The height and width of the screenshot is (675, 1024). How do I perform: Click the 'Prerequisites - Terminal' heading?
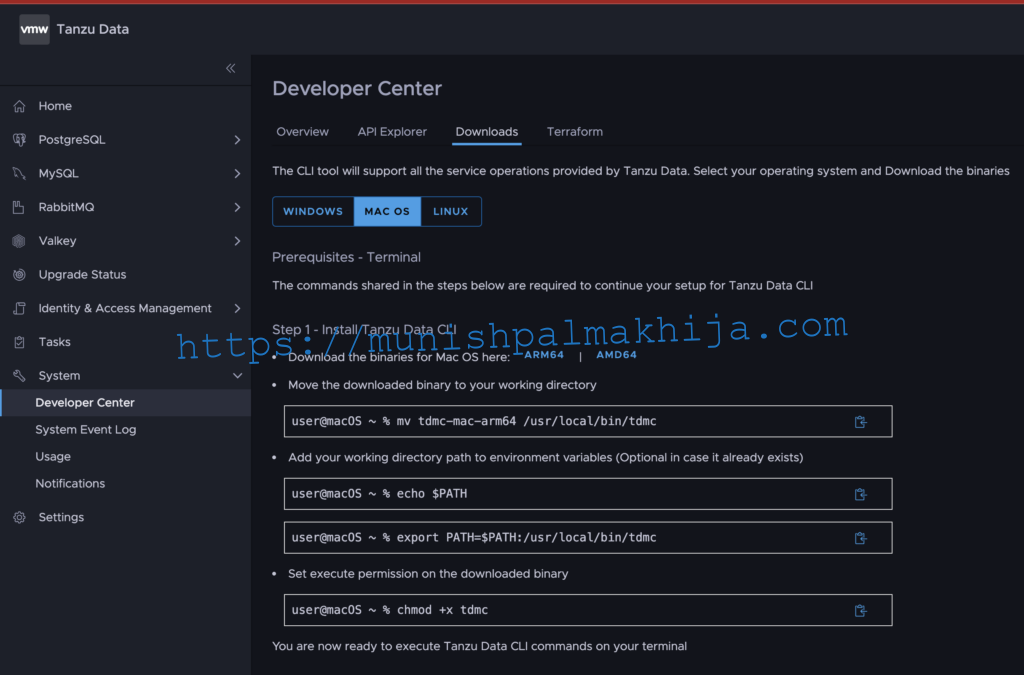coord(346,257)
